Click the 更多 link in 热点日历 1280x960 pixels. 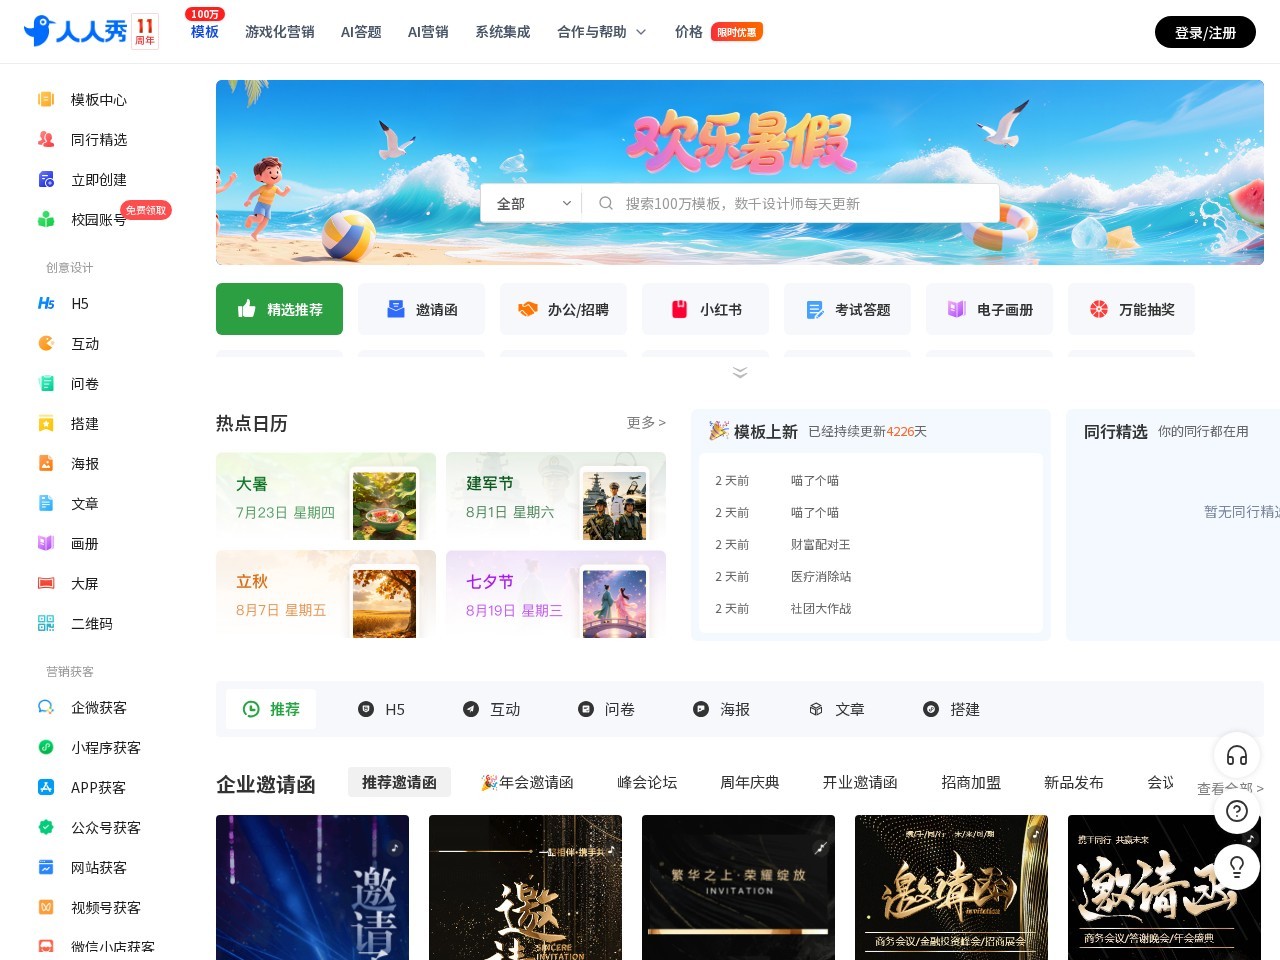(646, 423)
